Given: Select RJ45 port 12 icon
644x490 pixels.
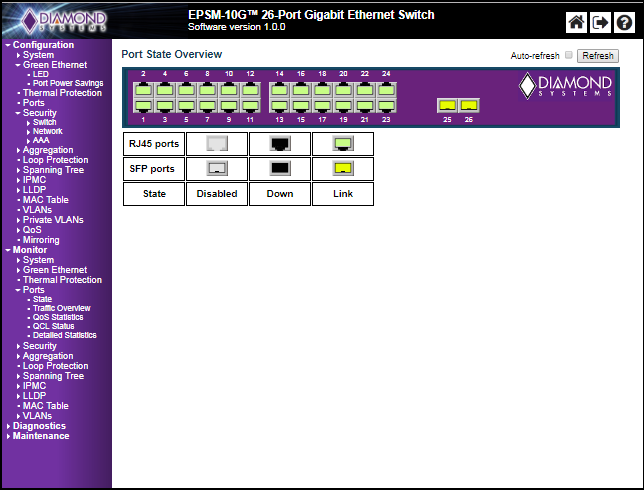Looking at the screenshot, I should [250, 89].
